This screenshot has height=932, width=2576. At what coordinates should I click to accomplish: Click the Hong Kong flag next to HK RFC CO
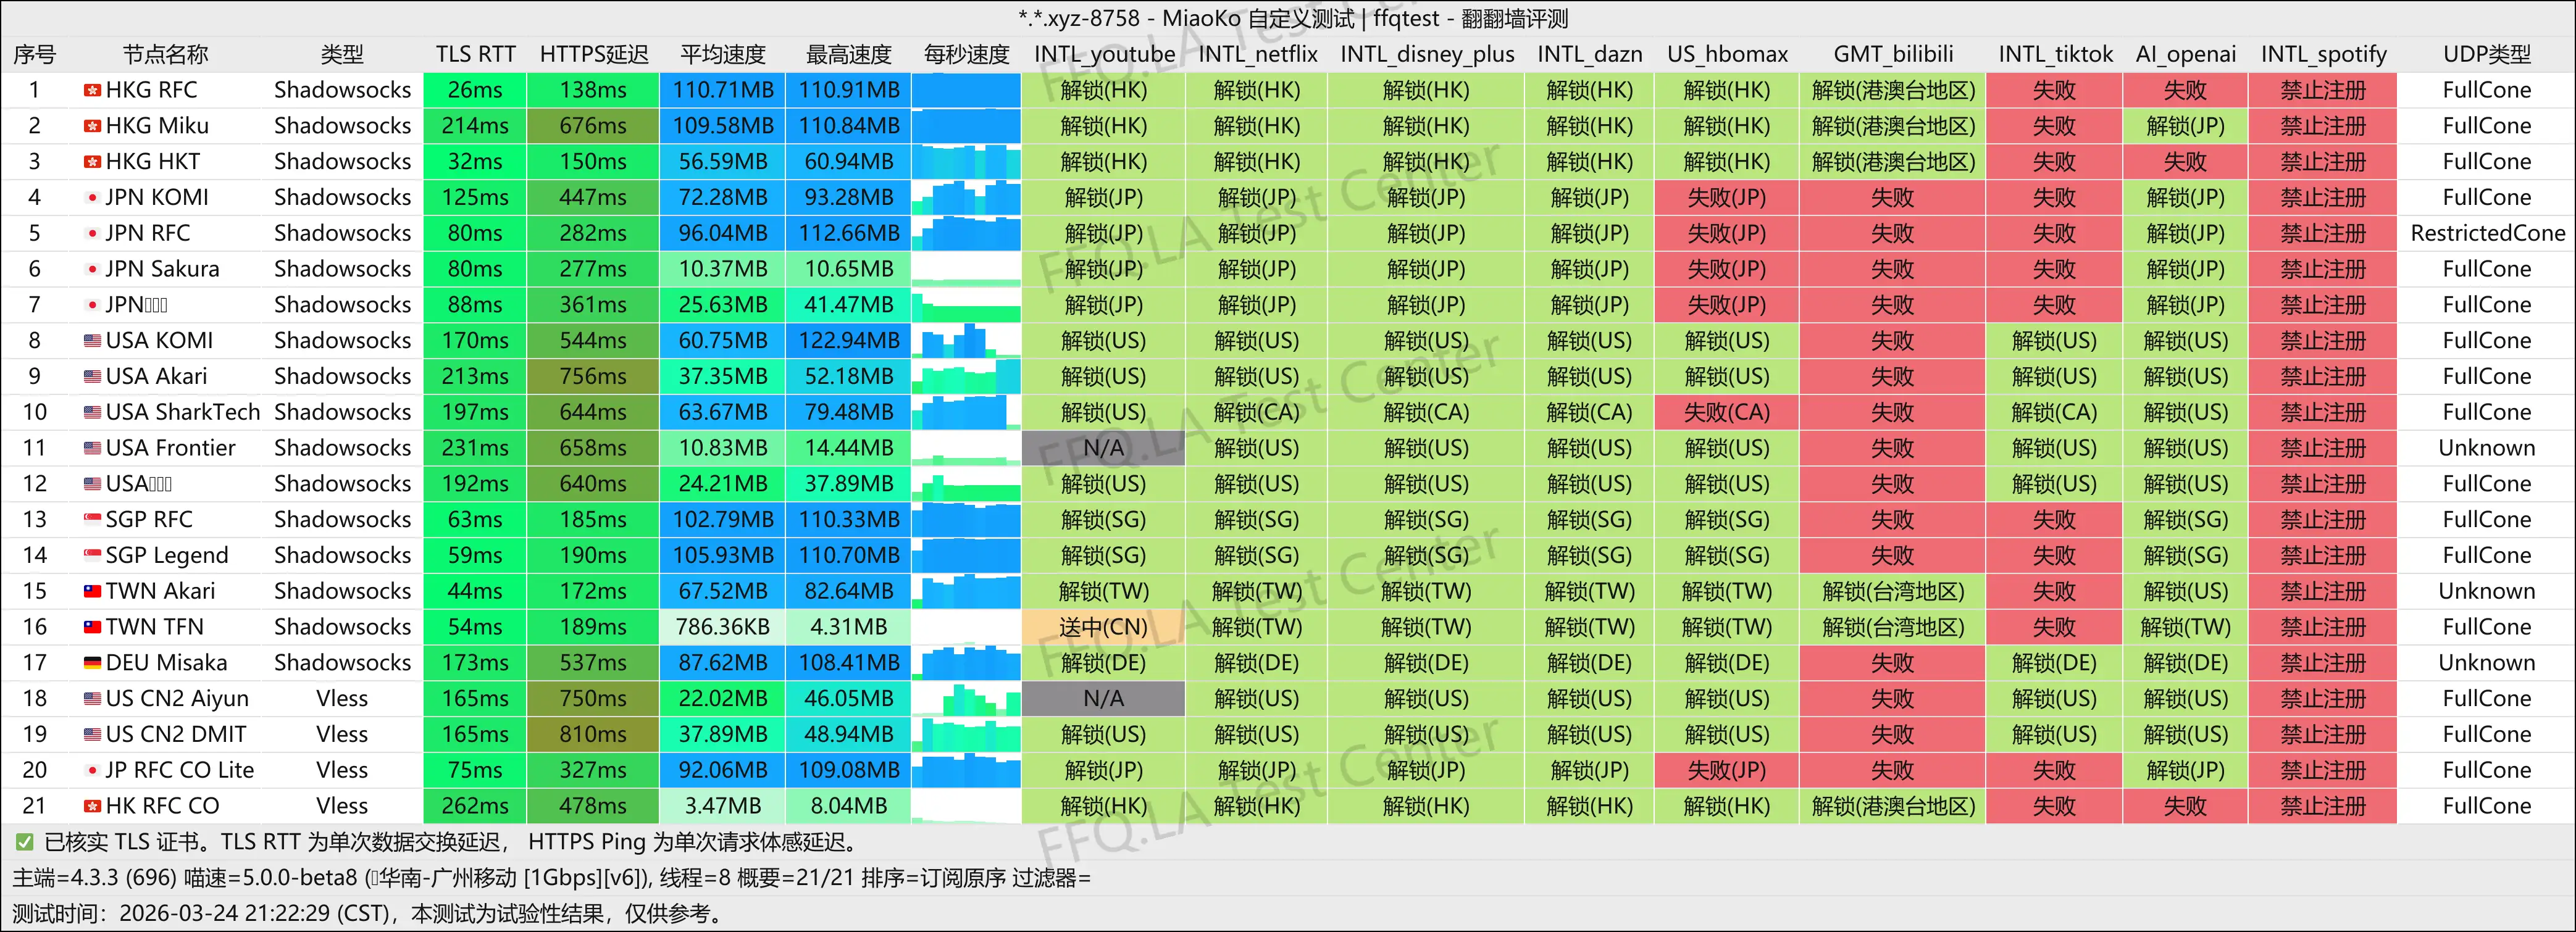coord(92,806)
